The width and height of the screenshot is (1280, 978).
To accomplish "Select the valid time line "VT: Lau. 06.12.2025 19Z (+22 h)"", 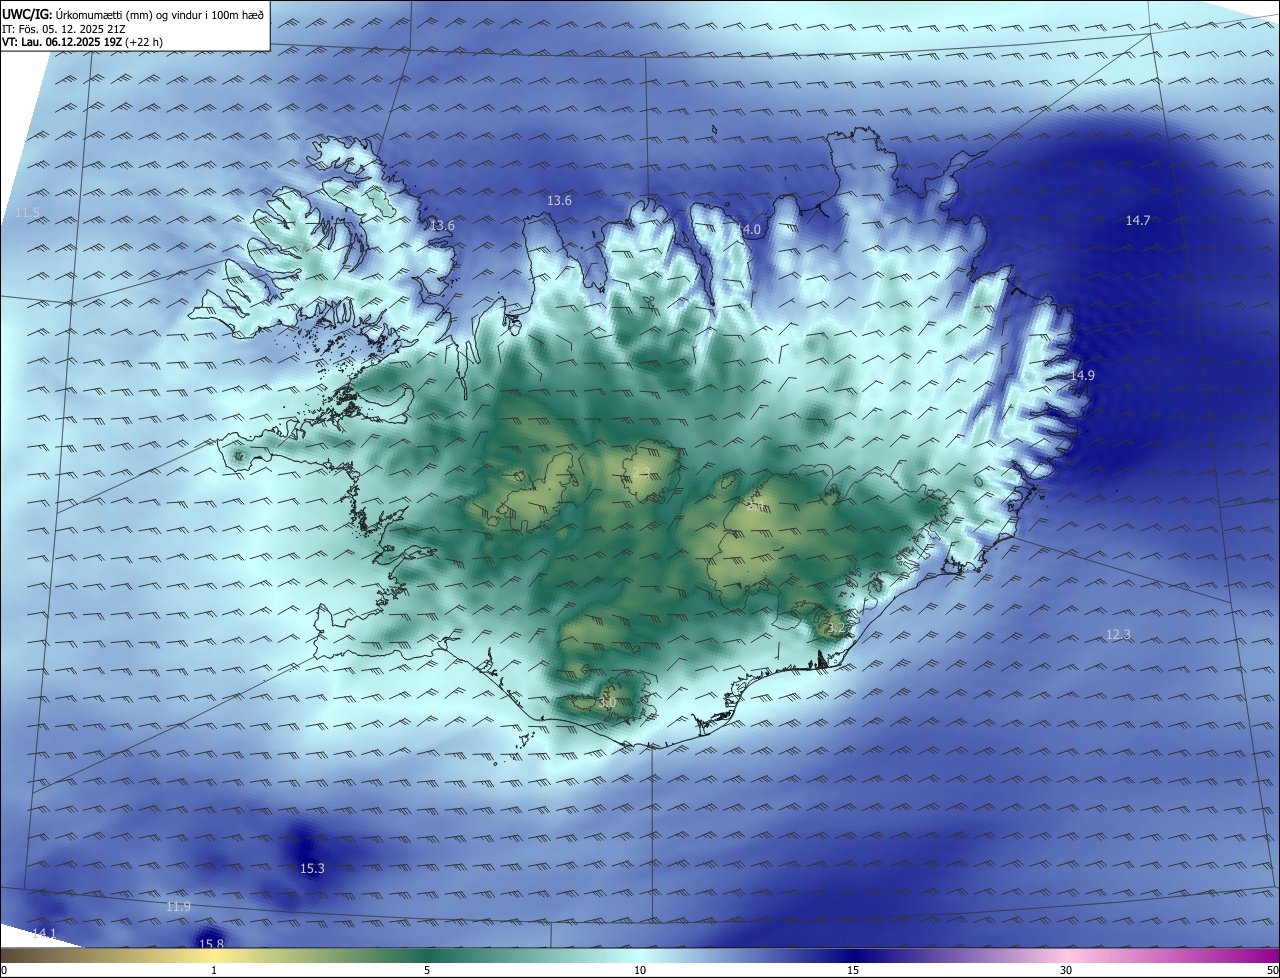I will tap(82, 42).
